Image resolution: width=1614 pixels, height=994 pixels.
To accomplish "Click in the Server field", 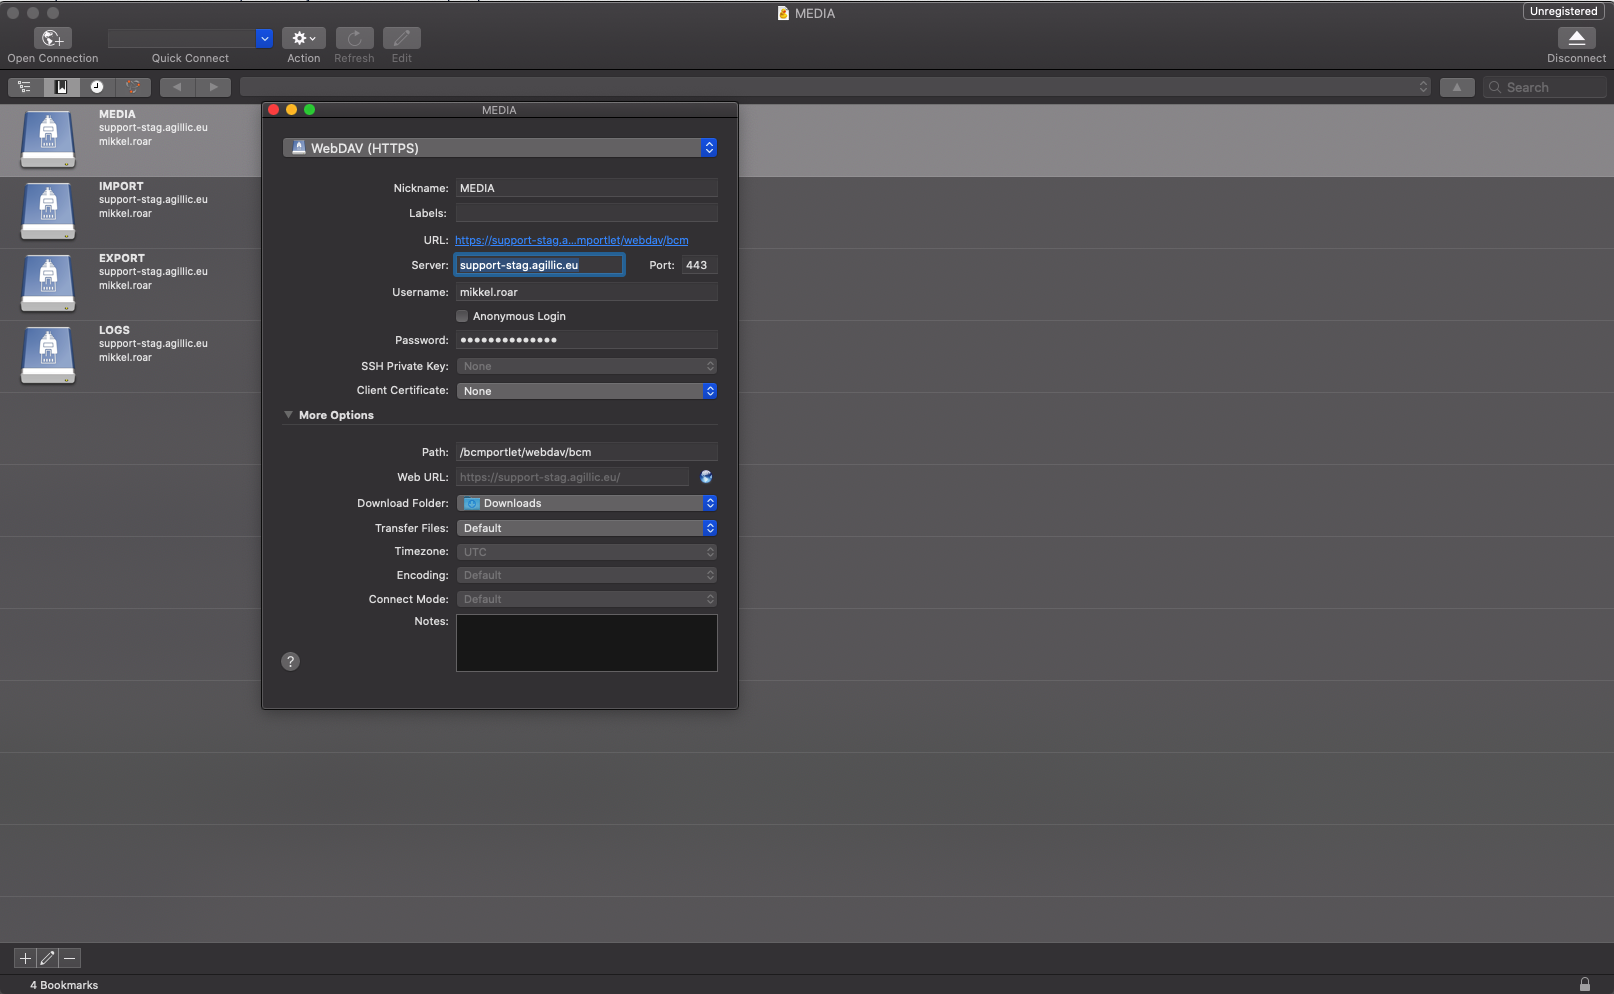I will coord(540,265).
